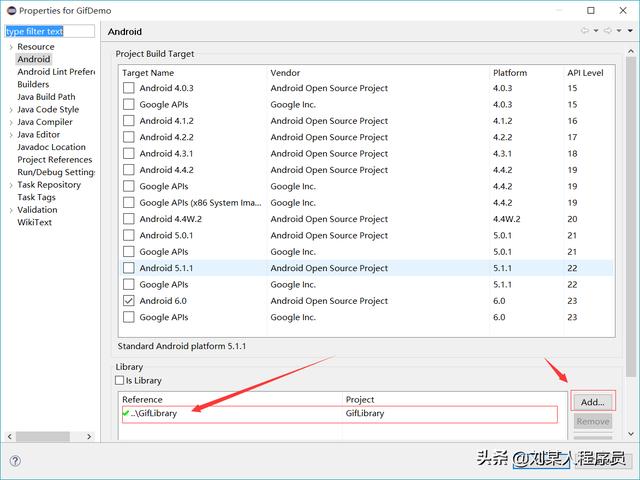Screen dimensions: 640x480
Task: Expand the Java Code Style node
Action: coord(11,110)
